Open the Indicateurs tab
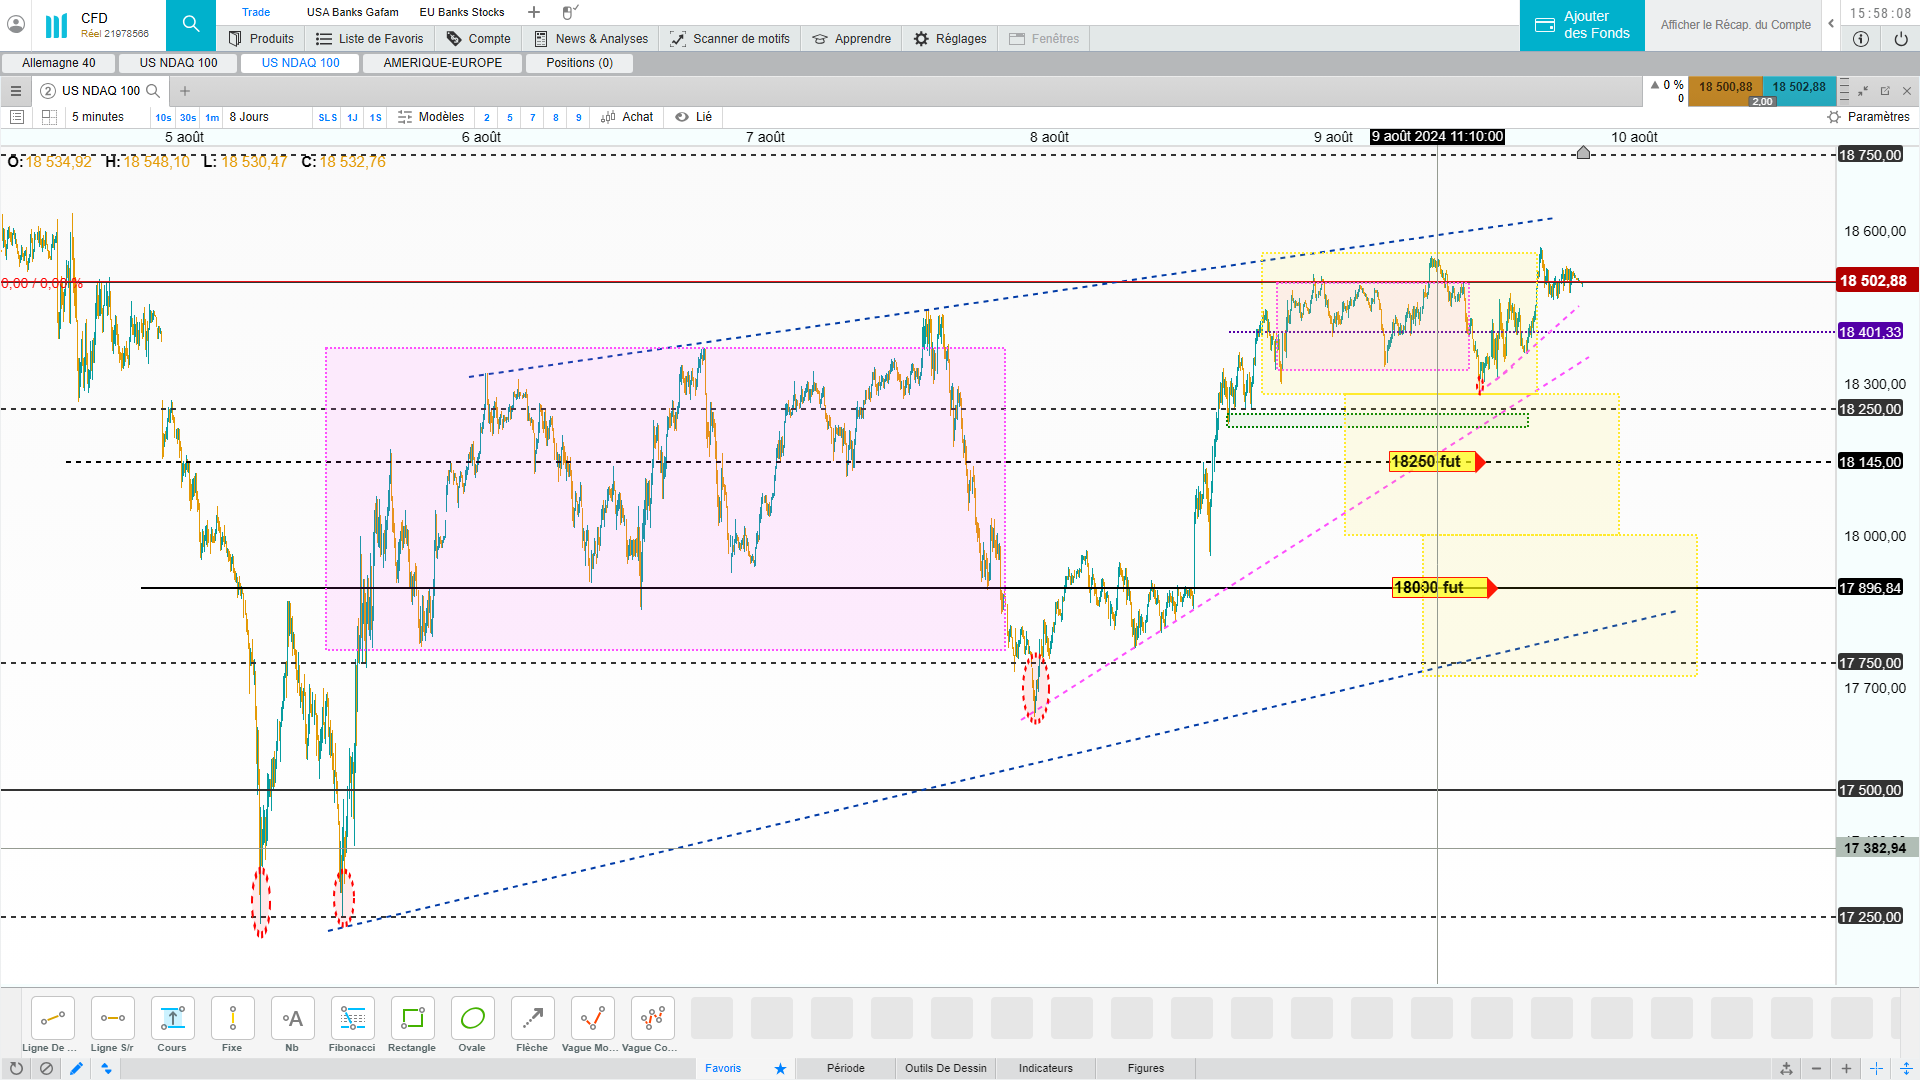The image size is (1920, 1080). [x=1045, y=1068]
